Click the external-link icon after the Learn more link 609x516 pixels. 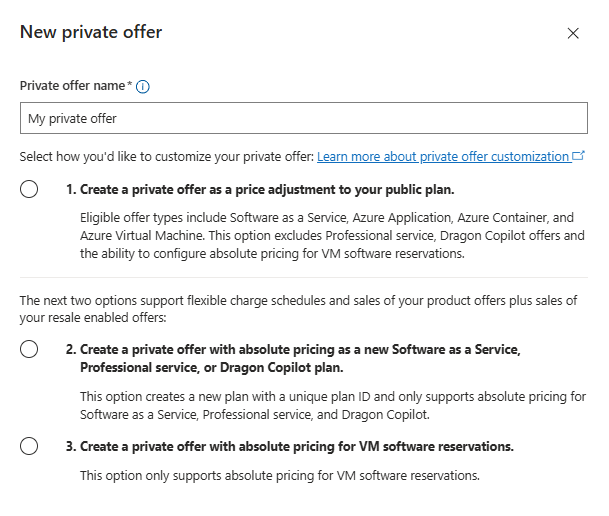pos(578,156)
